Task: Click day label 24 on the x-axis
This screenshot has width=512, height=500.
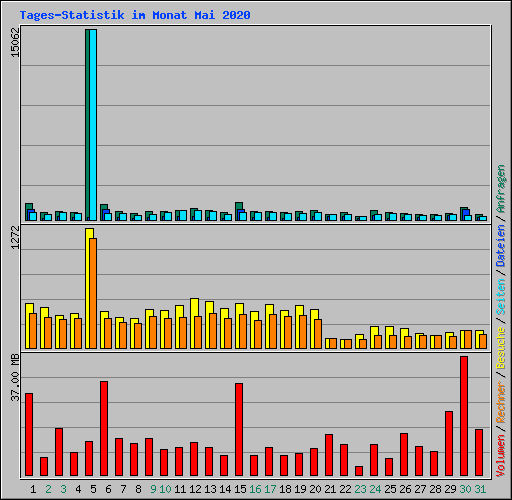Action: coord(375,489)
